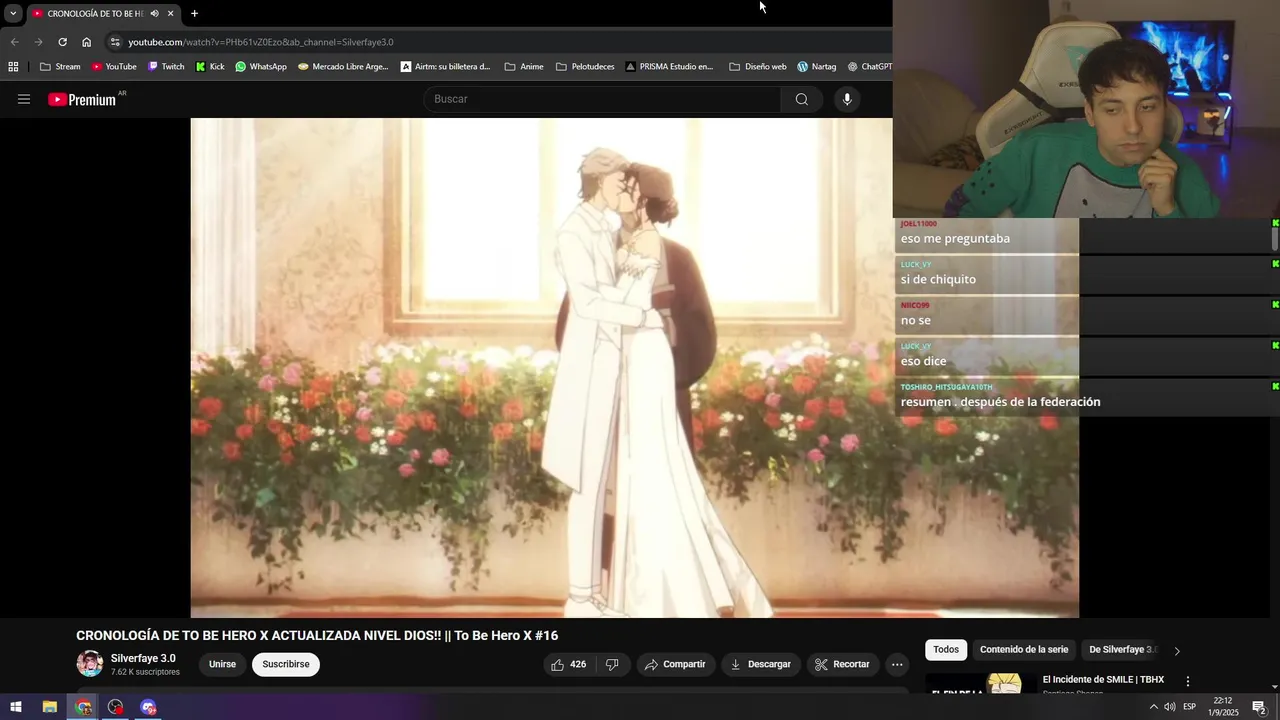Open the browser home page

87,42
